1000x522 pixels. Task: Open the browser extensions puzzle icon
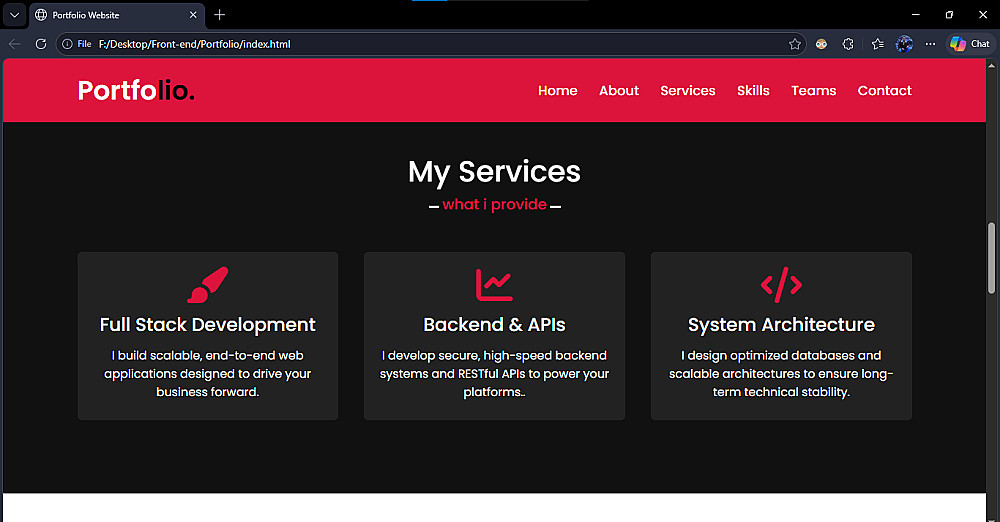(x=848, y=44)
